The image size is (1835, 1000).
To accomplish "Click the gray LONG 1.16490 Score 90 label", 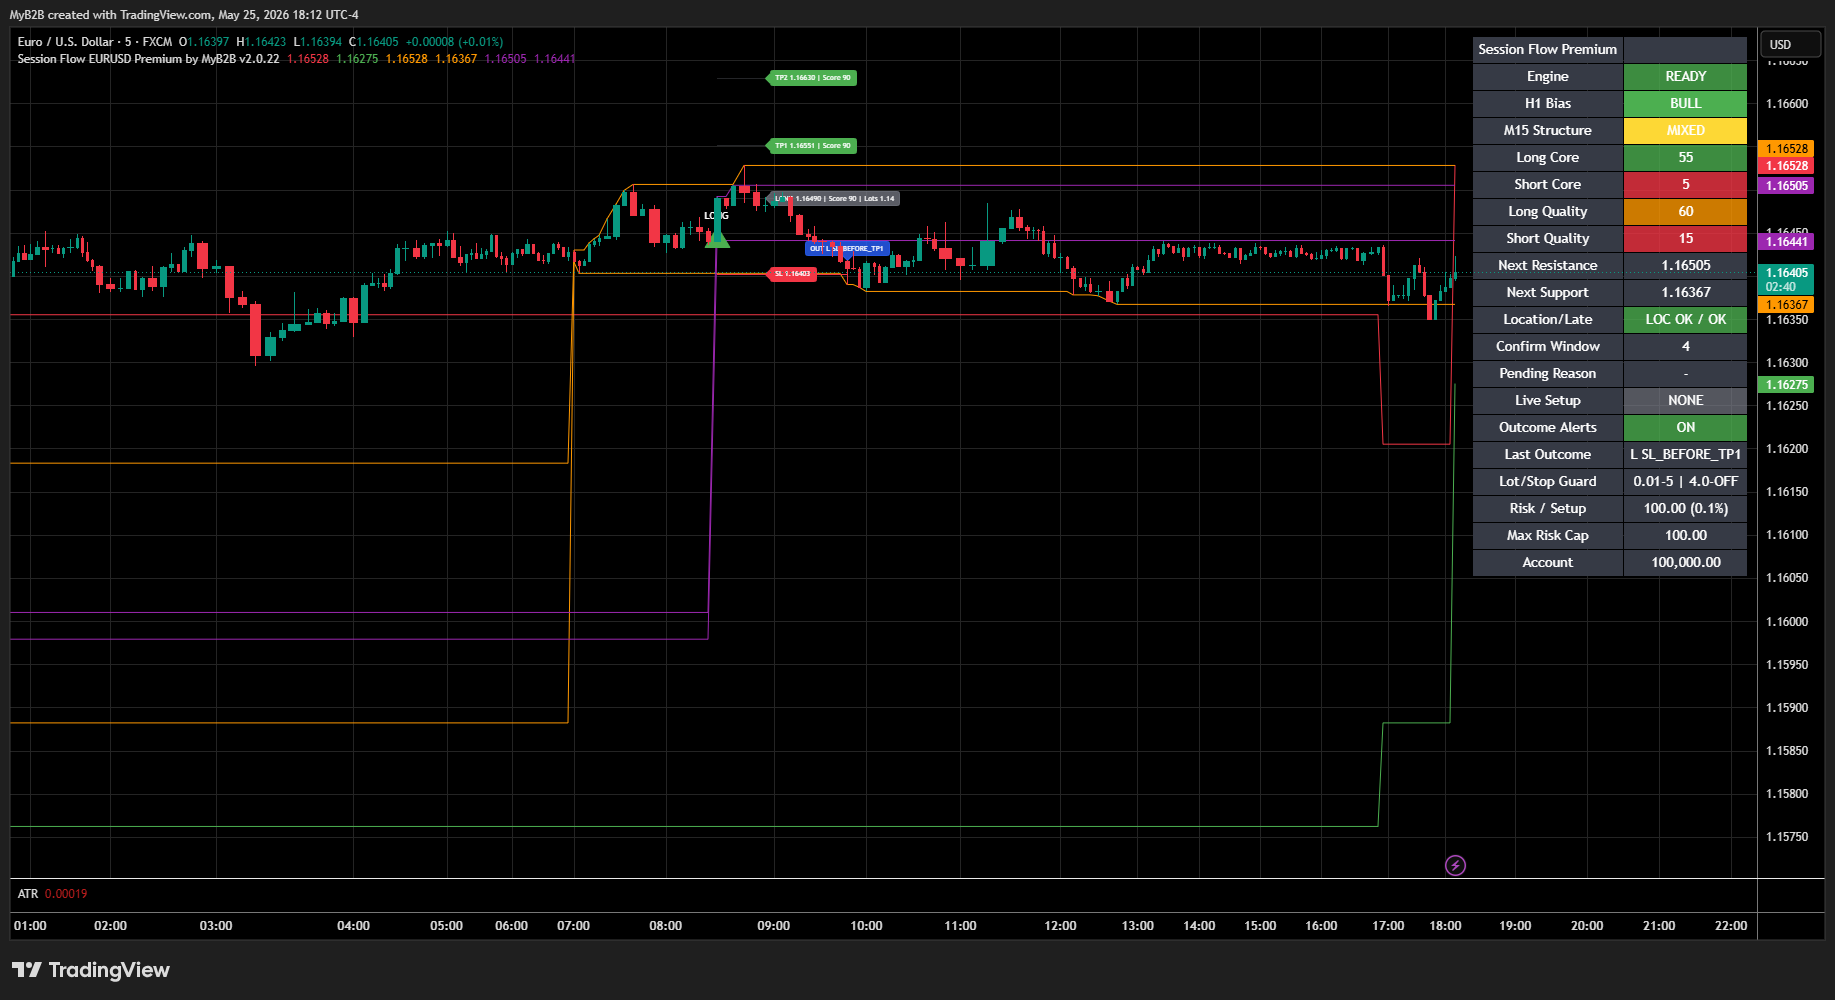I will click(x=835, y=199).
